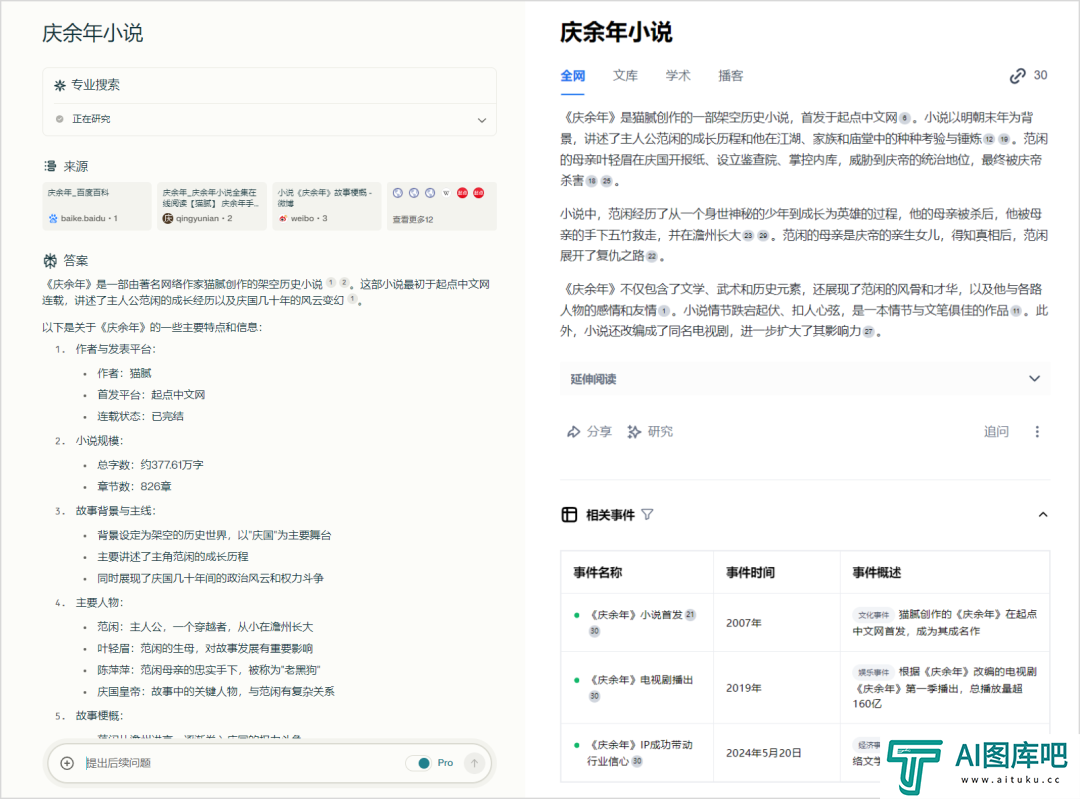
Task: Switch to the 文库 tab
Action: (x=625, y=76)
